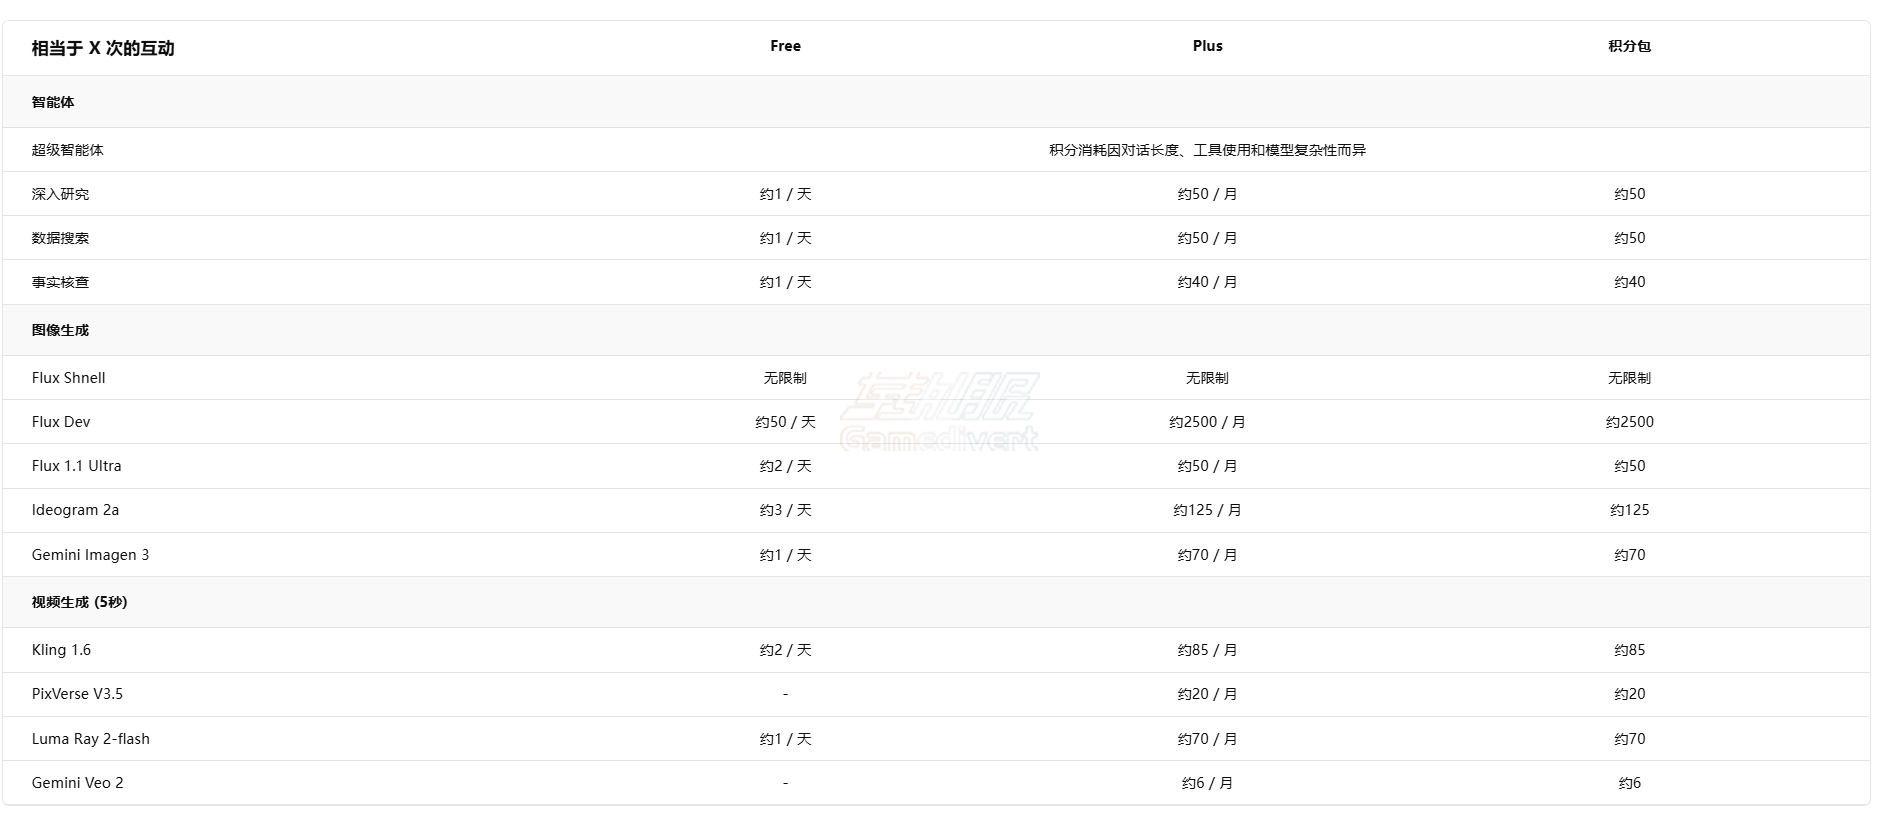Select the 积分包 value '约50' for Flux 1.1 Ultra

[x=1629, y=466]
